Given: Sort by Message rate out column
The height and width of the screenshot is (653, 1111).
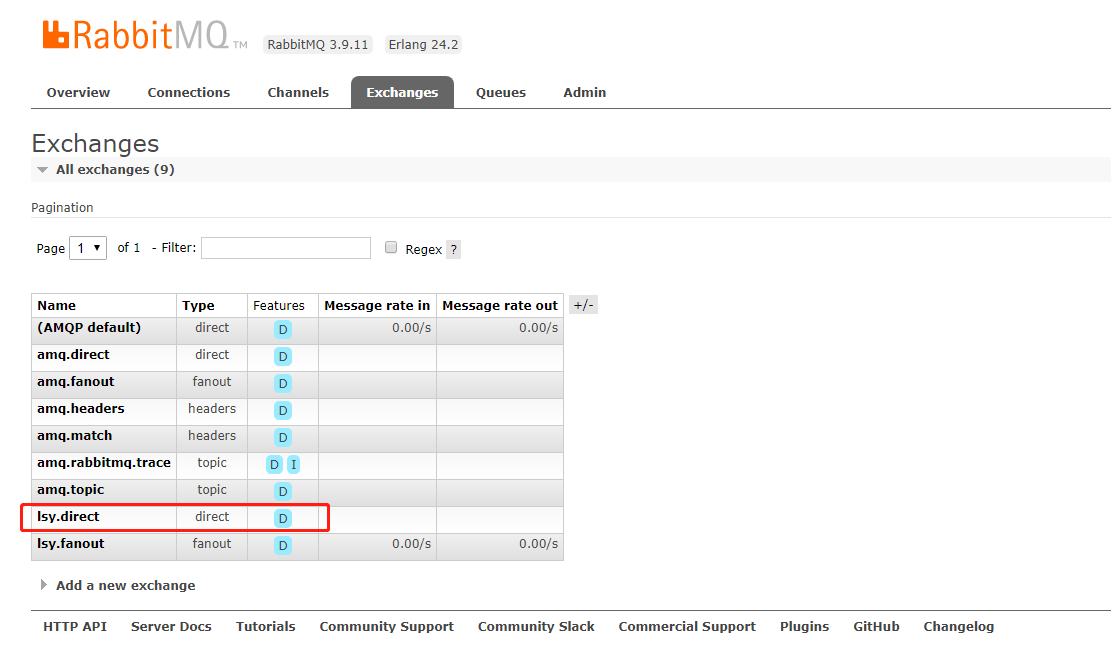Looking at the screenshot, I should 500,305.
